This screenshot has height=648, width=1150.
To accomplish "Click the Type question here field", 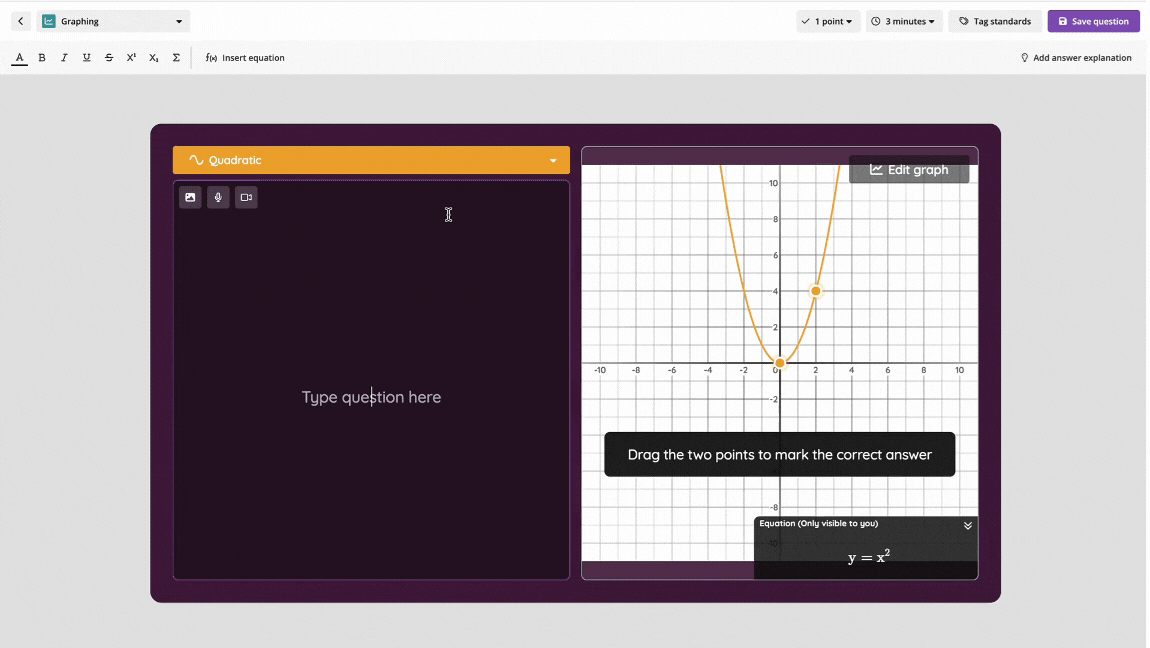I will pos(371,397).
